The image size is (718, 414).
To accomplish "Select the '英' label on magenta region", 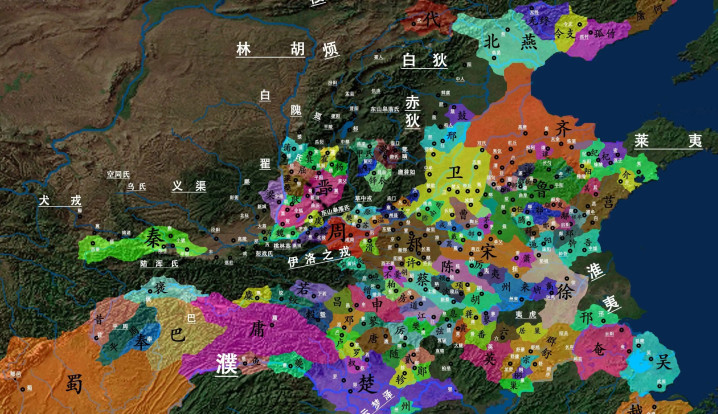I will pos(490,359).
